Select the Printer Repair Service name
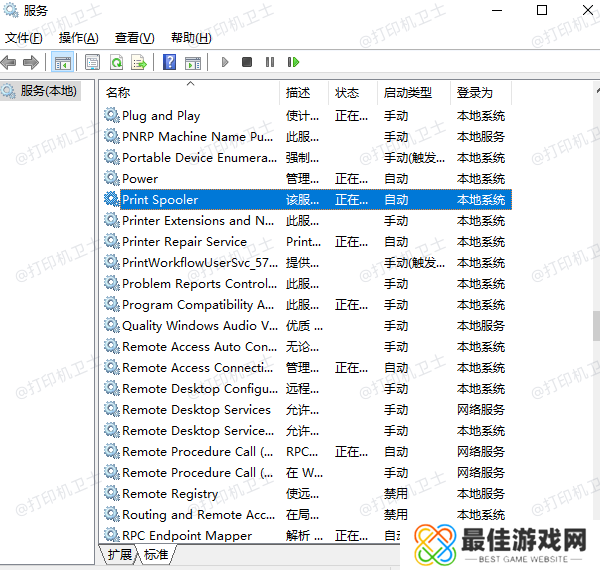Viewport: 600px width, 570px height. pos(184,242)
